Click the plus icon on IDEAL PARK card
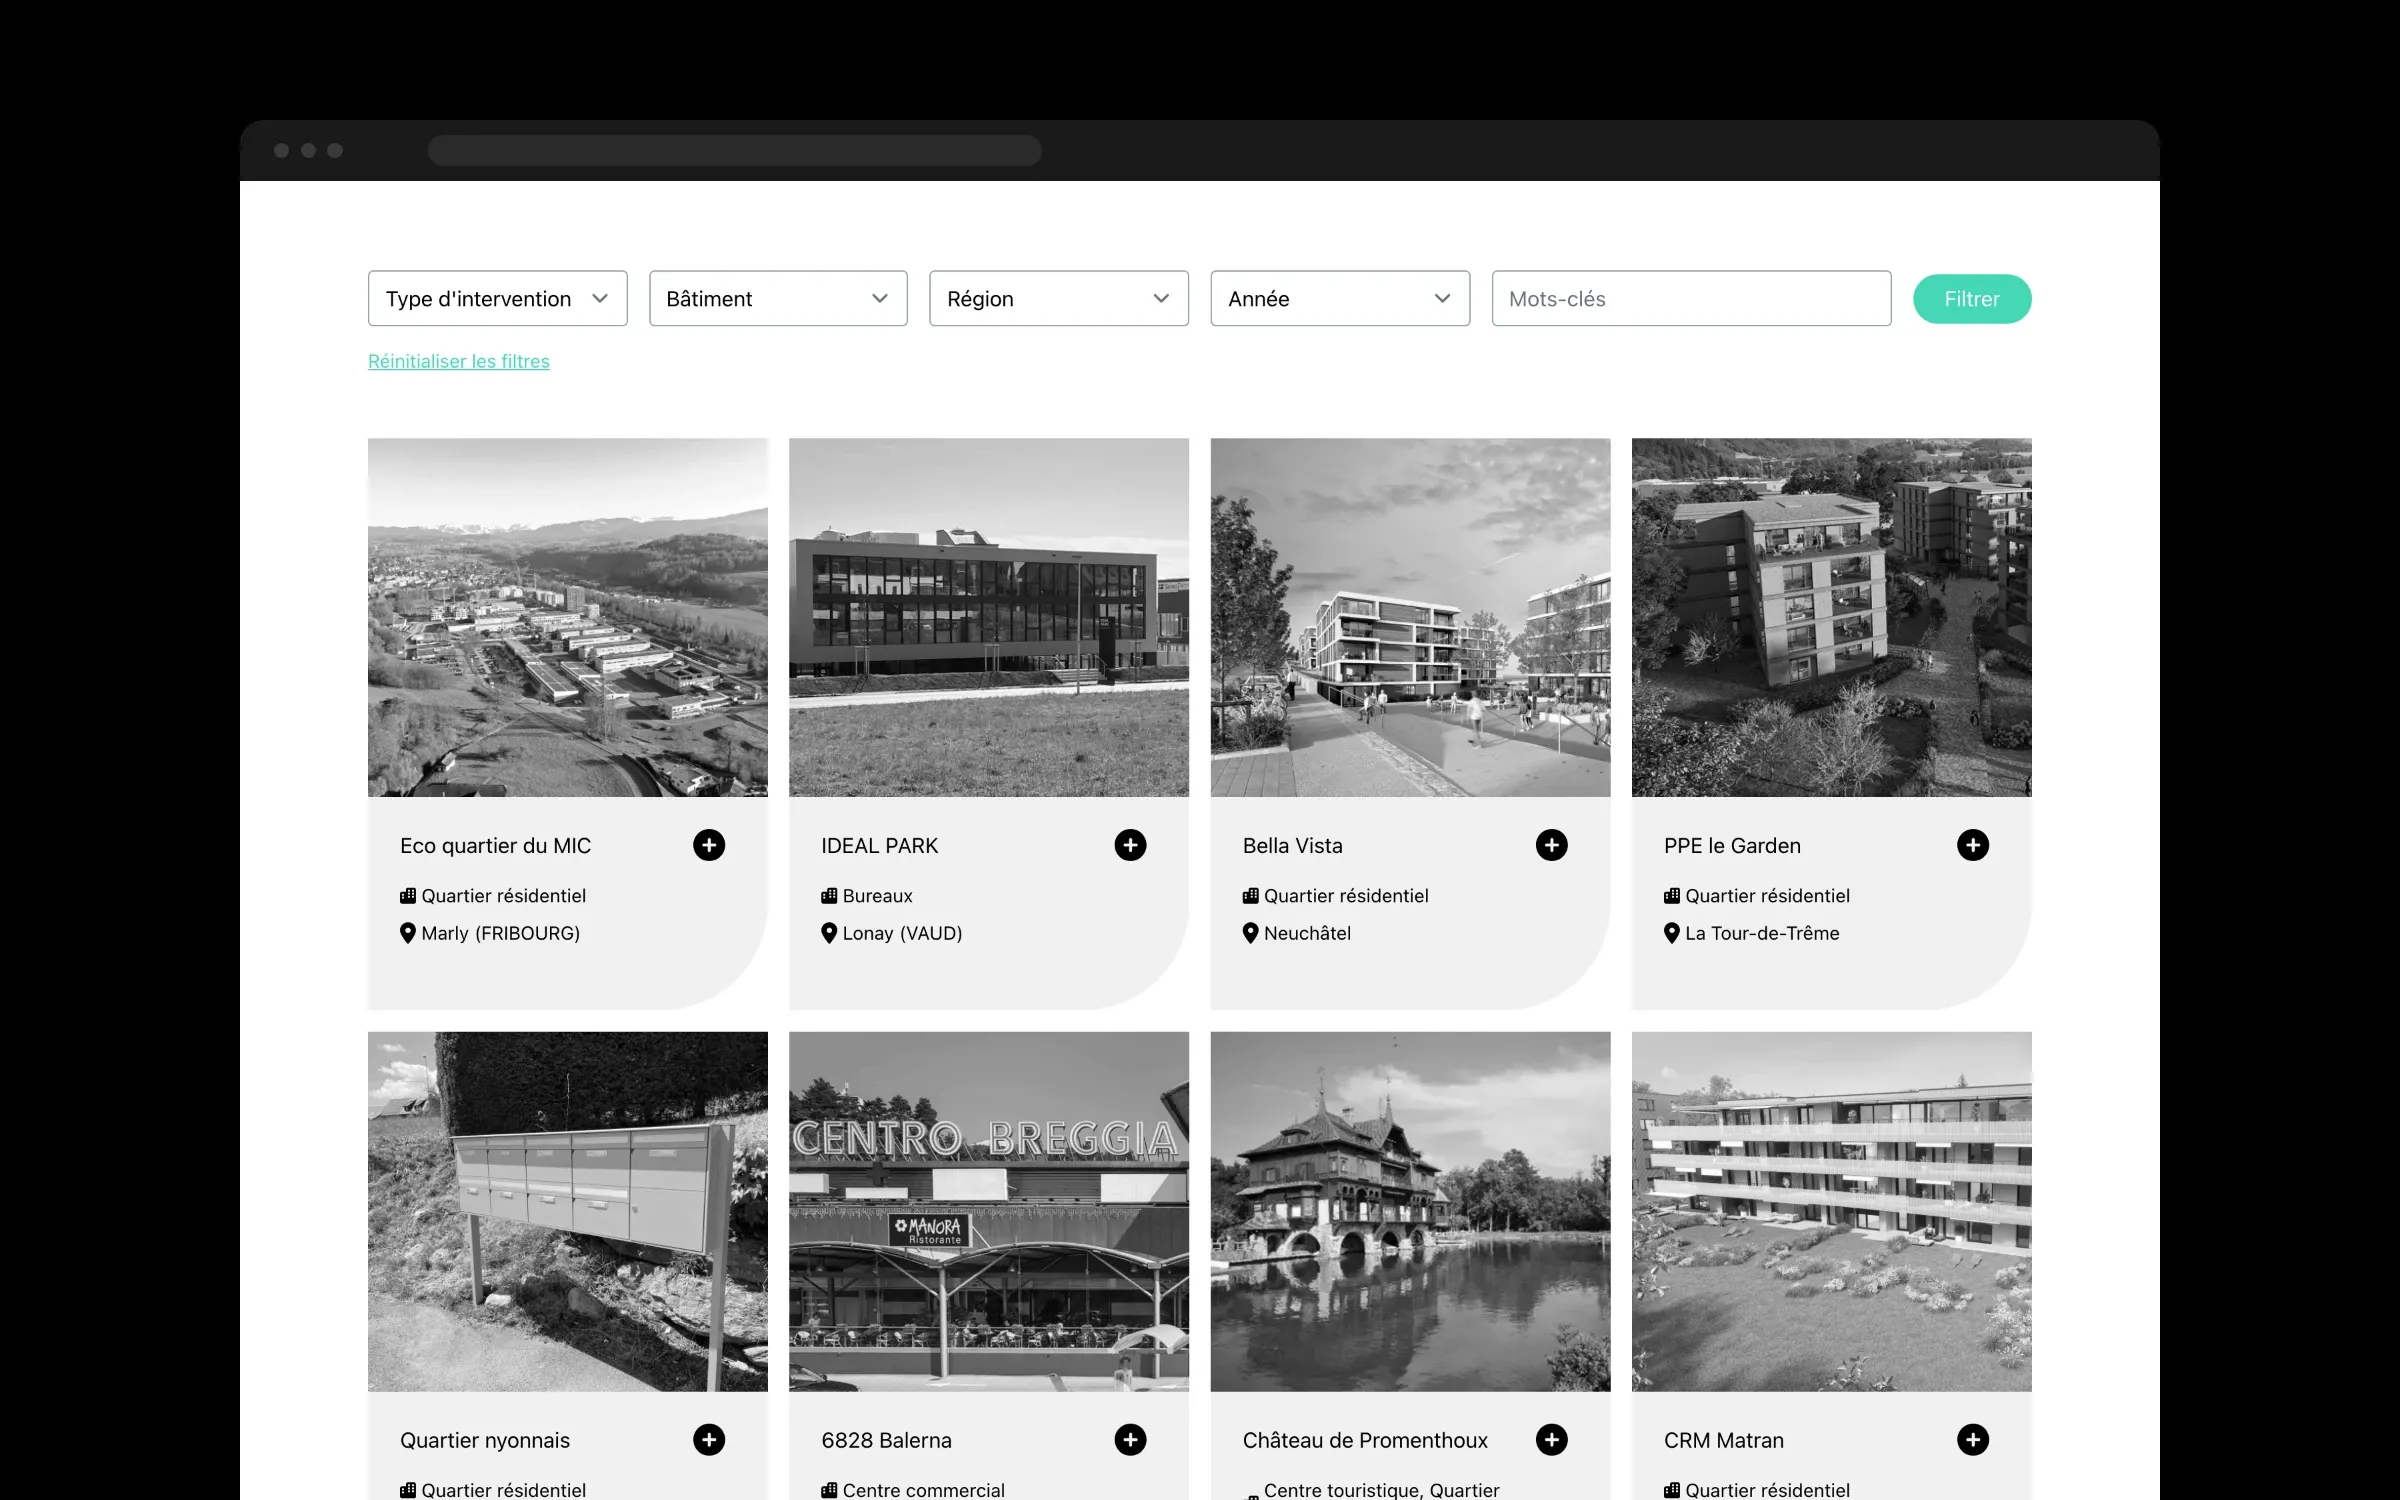Screen dimensions: 2400x1500 click(1130, 845)
